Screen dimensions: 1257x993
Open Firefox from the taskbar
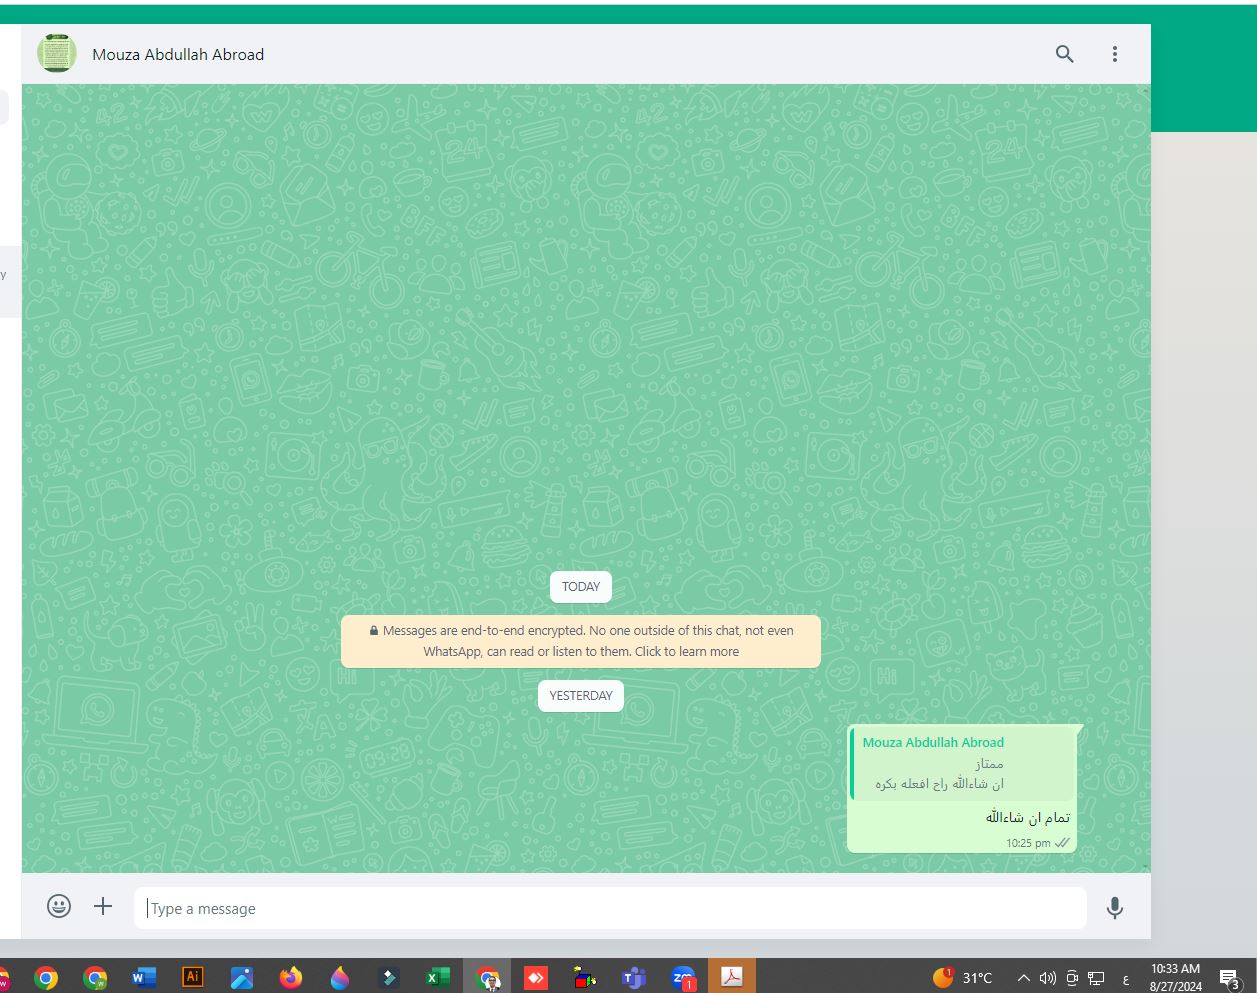291,978
